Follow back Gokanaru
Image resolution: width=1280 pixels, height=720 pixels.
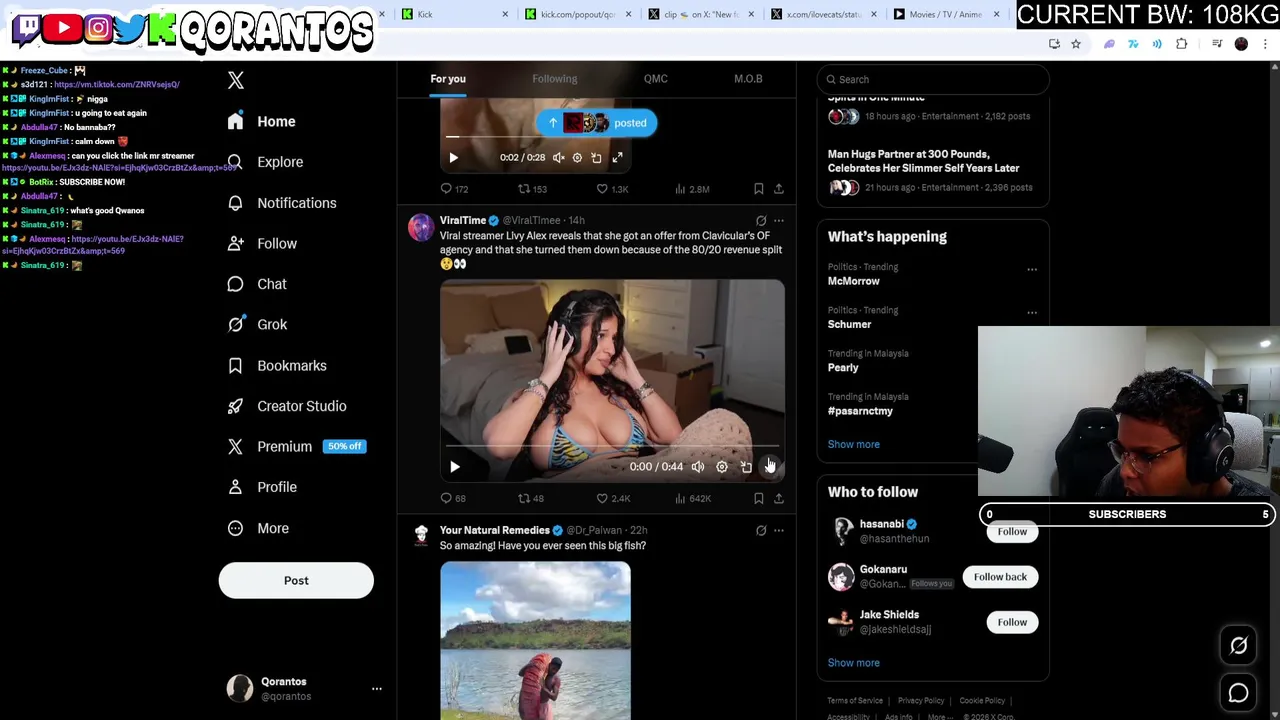click(1000, 577)
